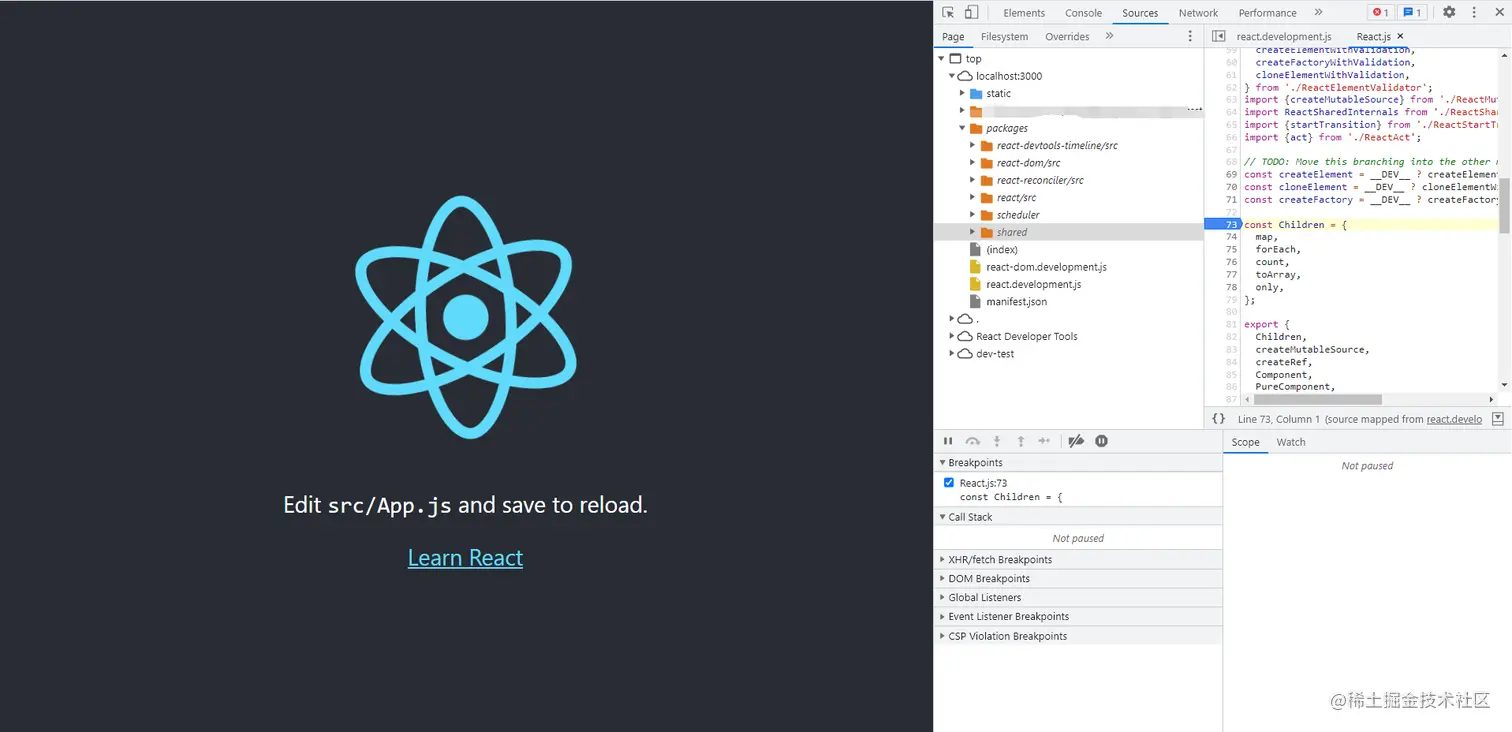Collapse the top frame tree node
1512x732 pixels.
[x=941, y=59]
